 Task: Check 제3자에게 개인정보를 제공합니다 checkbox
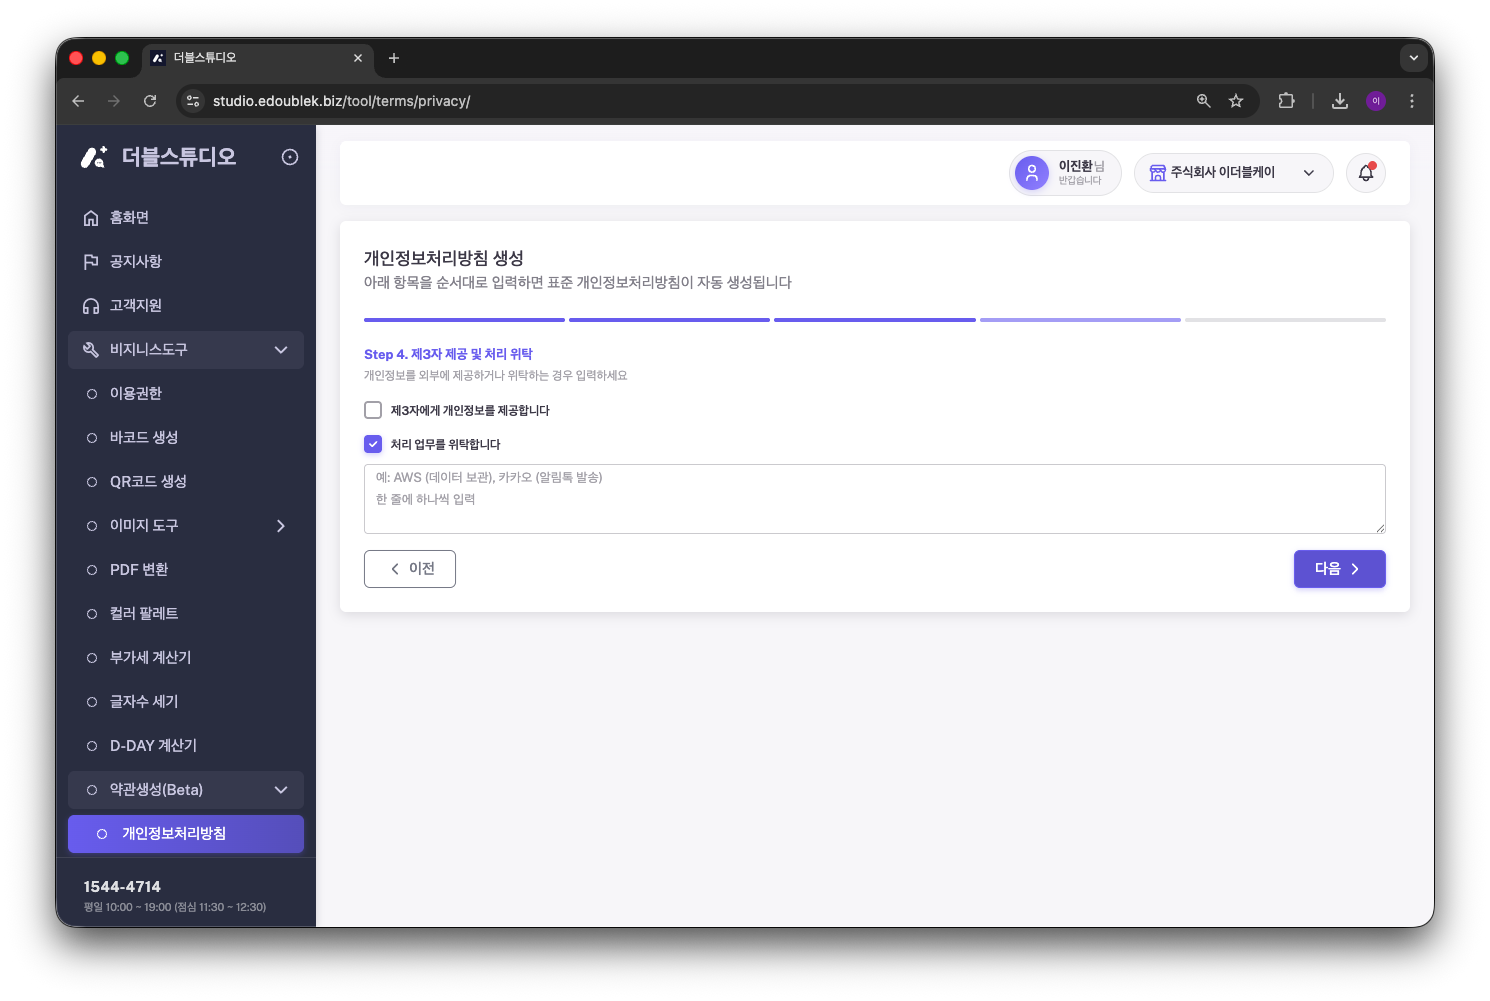click(x=373, y=410)
